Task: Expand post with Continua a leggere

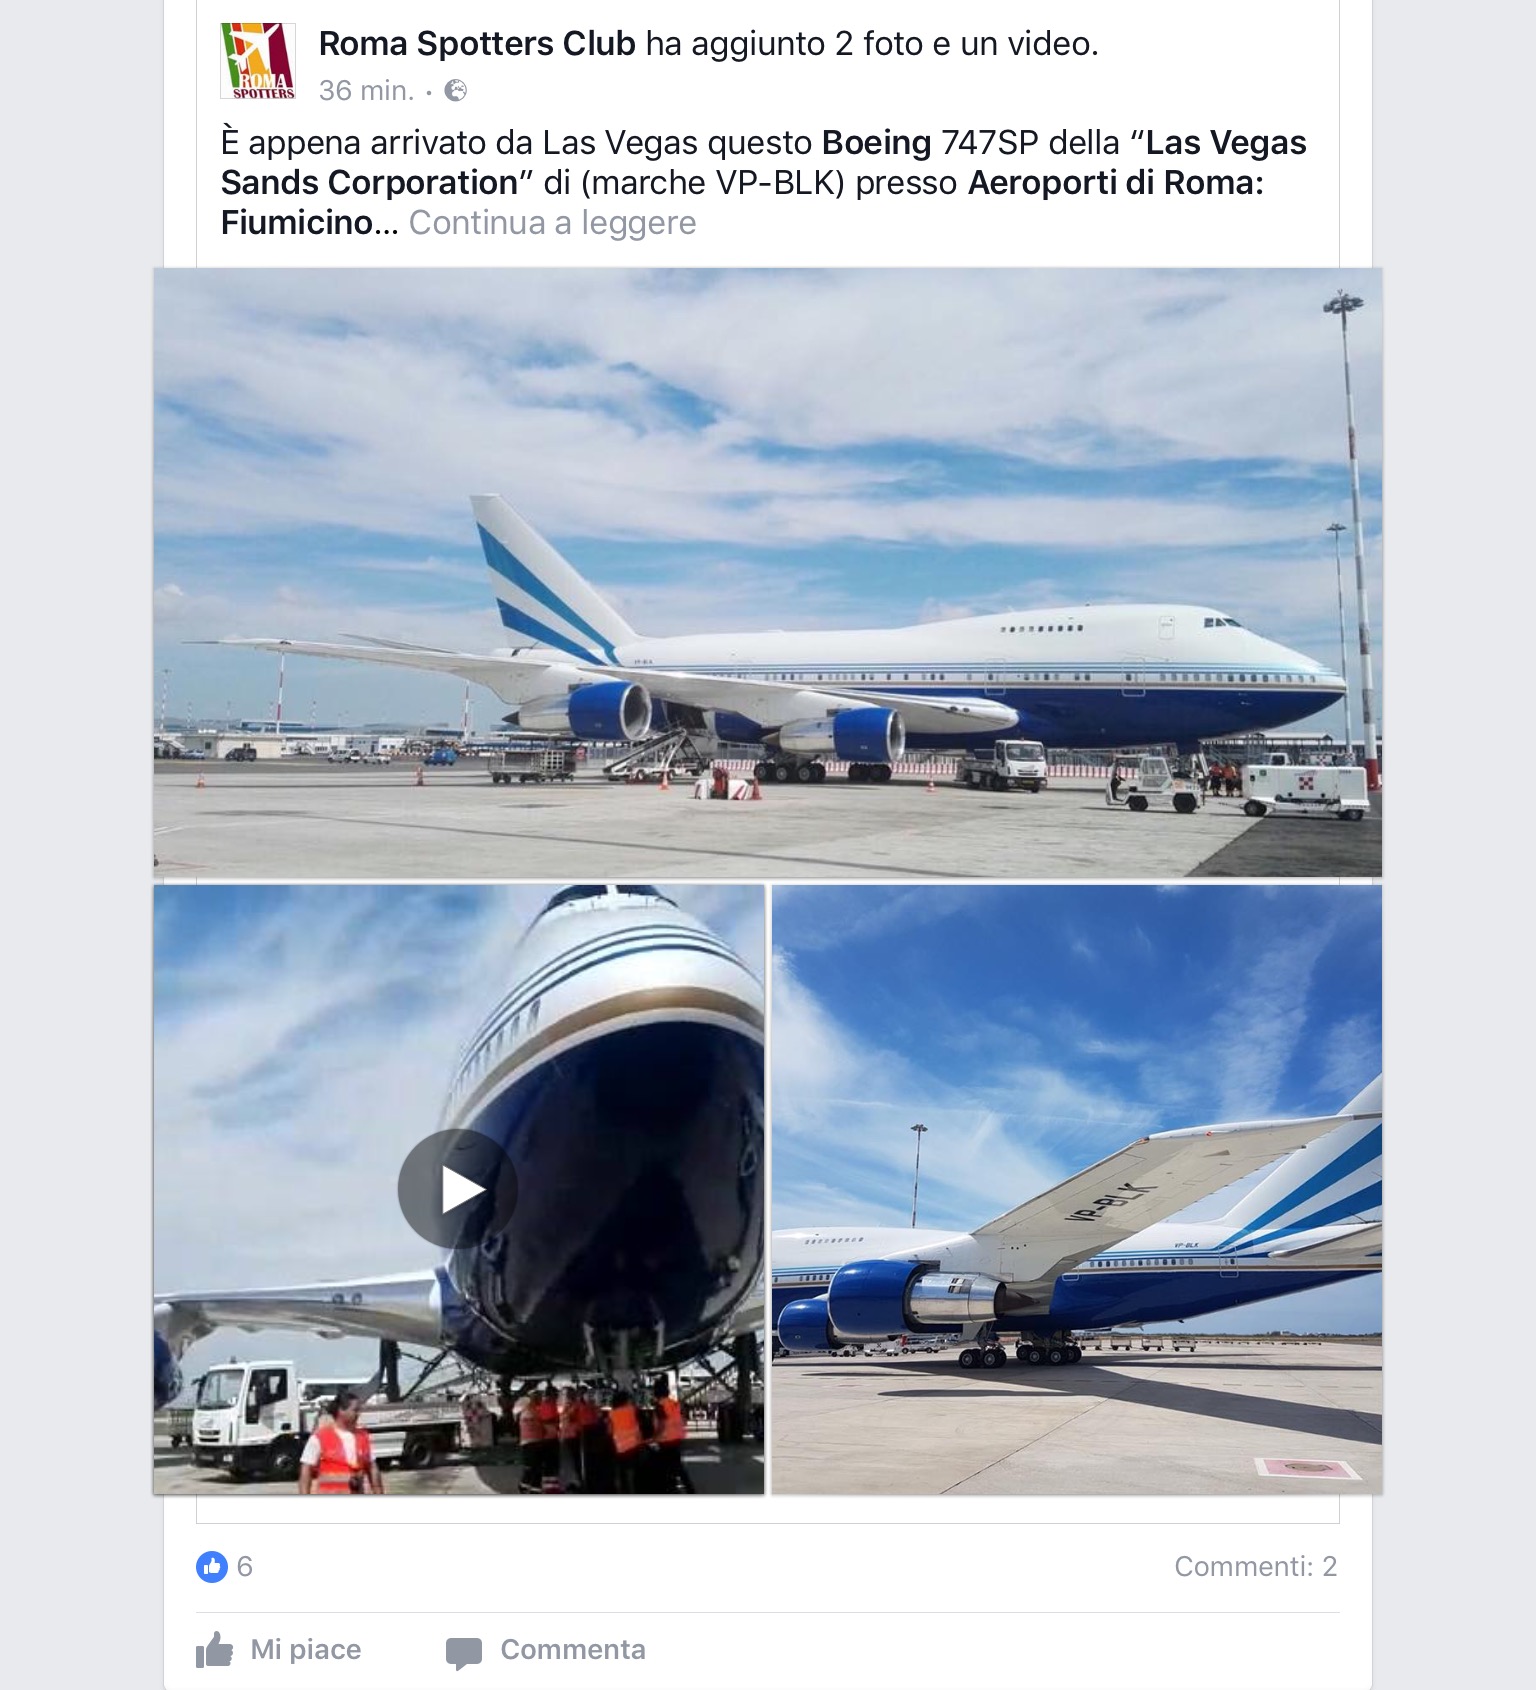Action: (x=552, y=222)
